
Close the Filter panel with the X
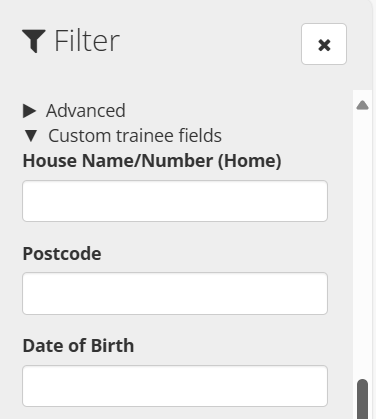pos(324,44)
